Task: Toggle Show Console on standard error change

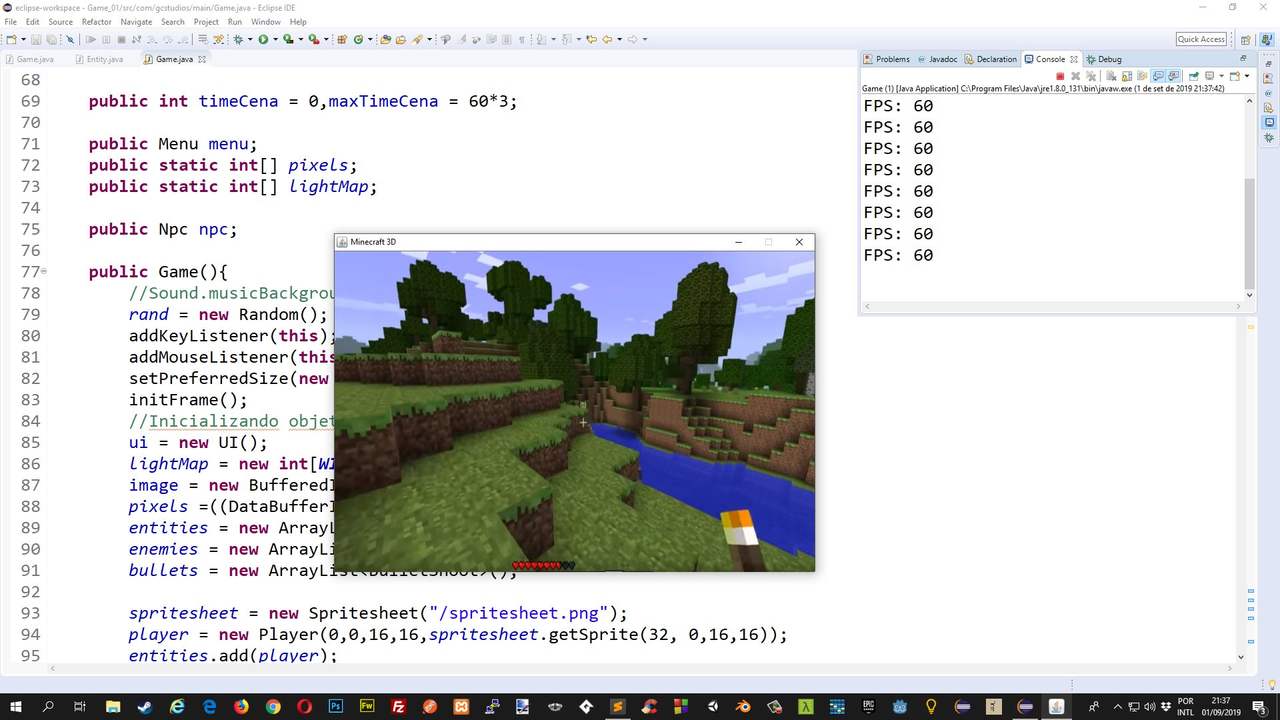Action: pyautogui.click(x=1173, y=76)
